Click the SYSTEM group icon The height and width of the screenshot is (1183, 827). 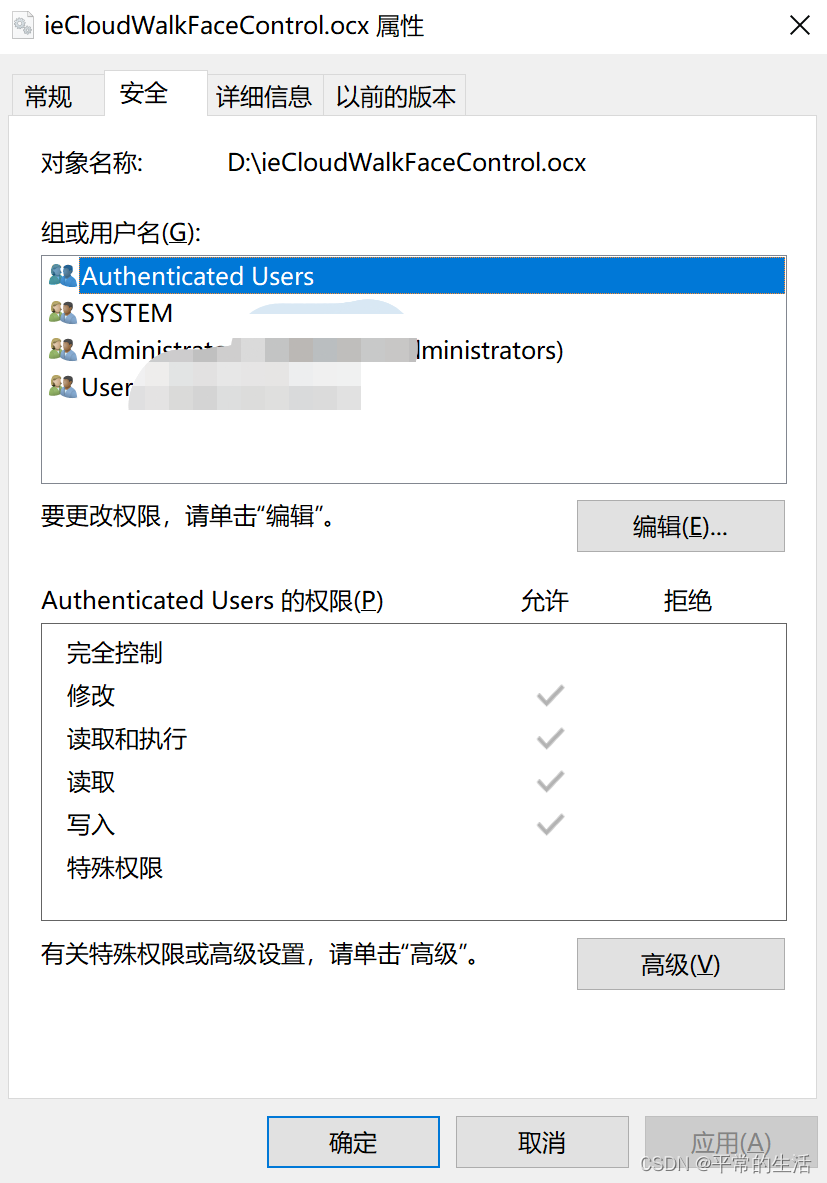coord(62,313)
